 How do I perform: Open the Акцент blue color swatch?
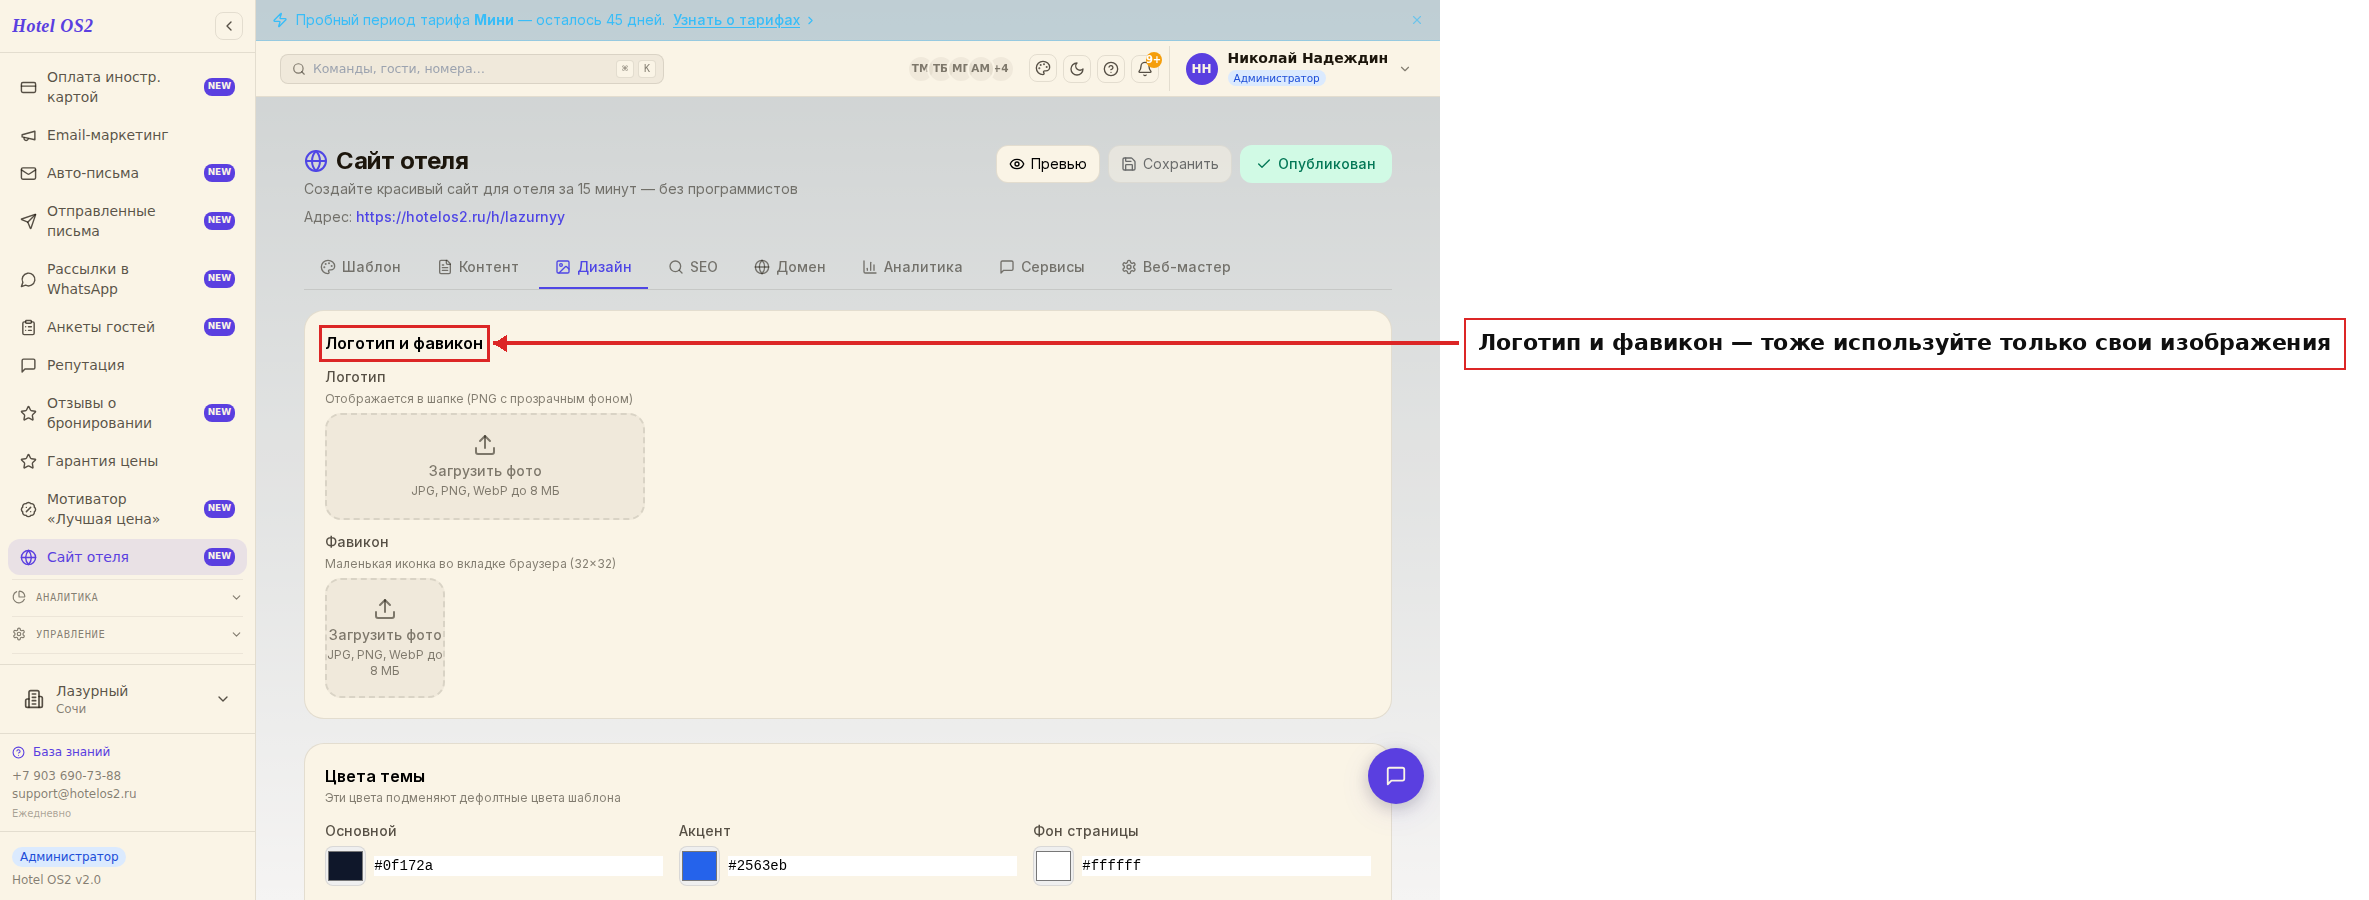pos(699,866)
